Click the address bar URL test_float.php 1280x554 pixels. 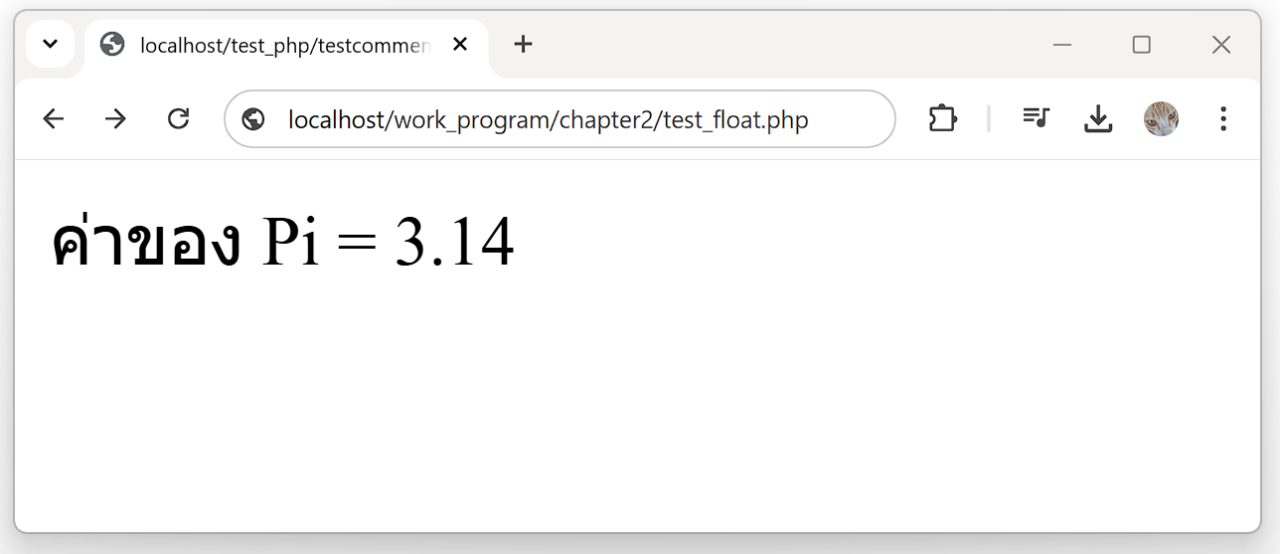[548, 120]
